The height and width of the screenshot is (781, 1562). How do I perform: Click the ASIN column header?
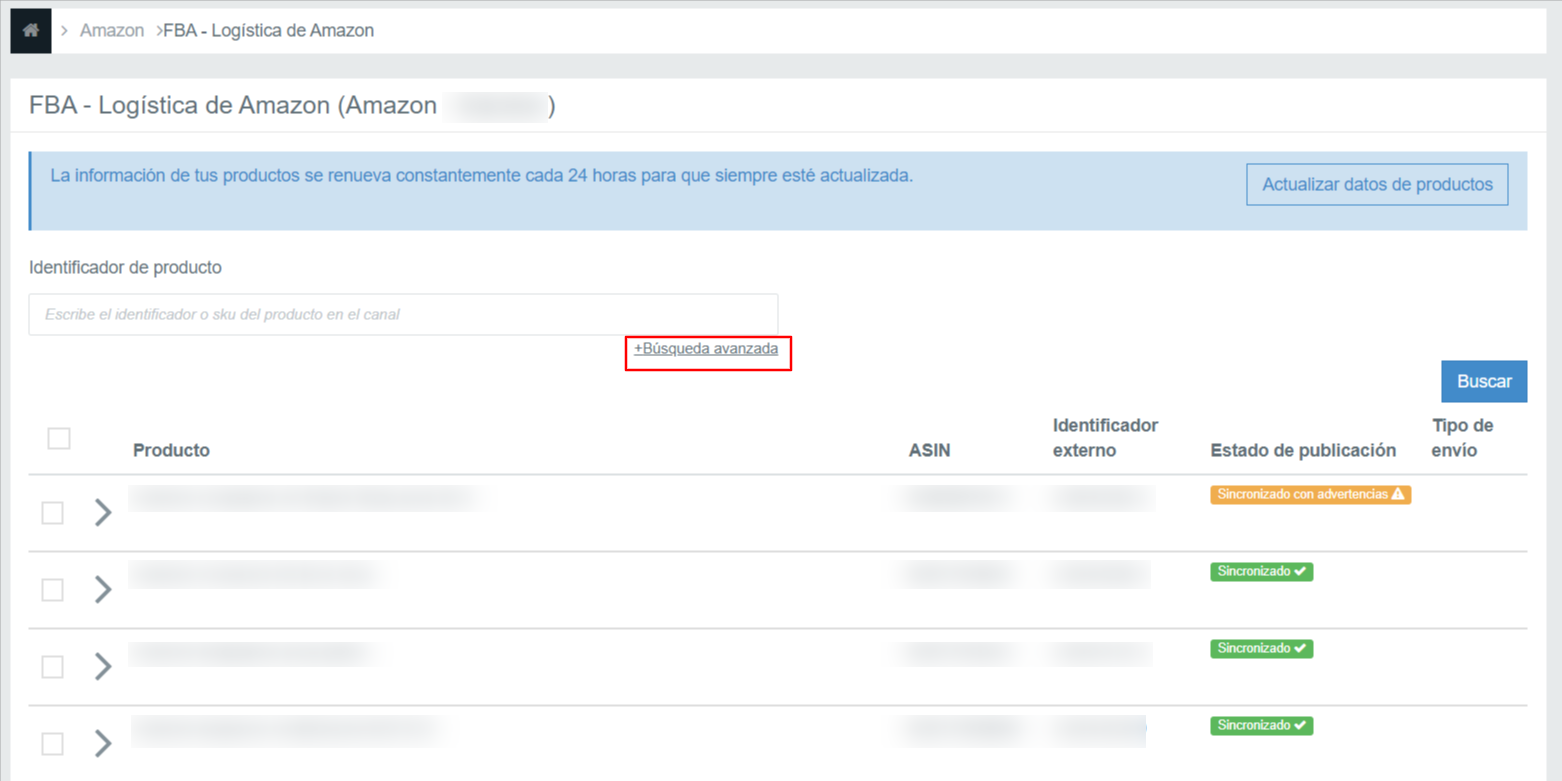coord(929,450)
